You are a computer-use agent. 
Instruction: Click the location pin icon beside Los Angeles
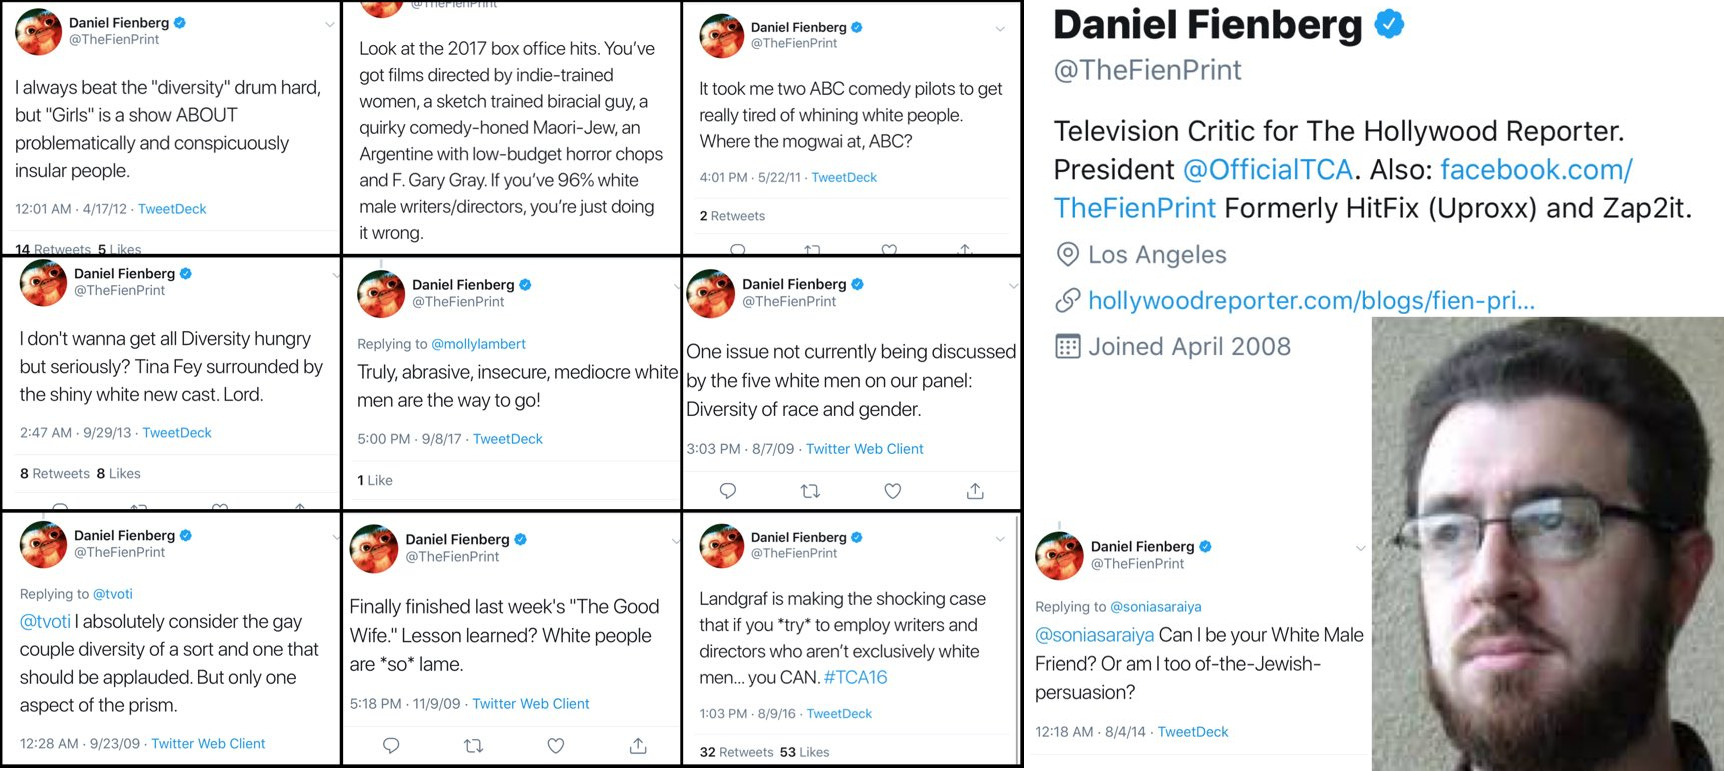click(x=1068, y=254)
